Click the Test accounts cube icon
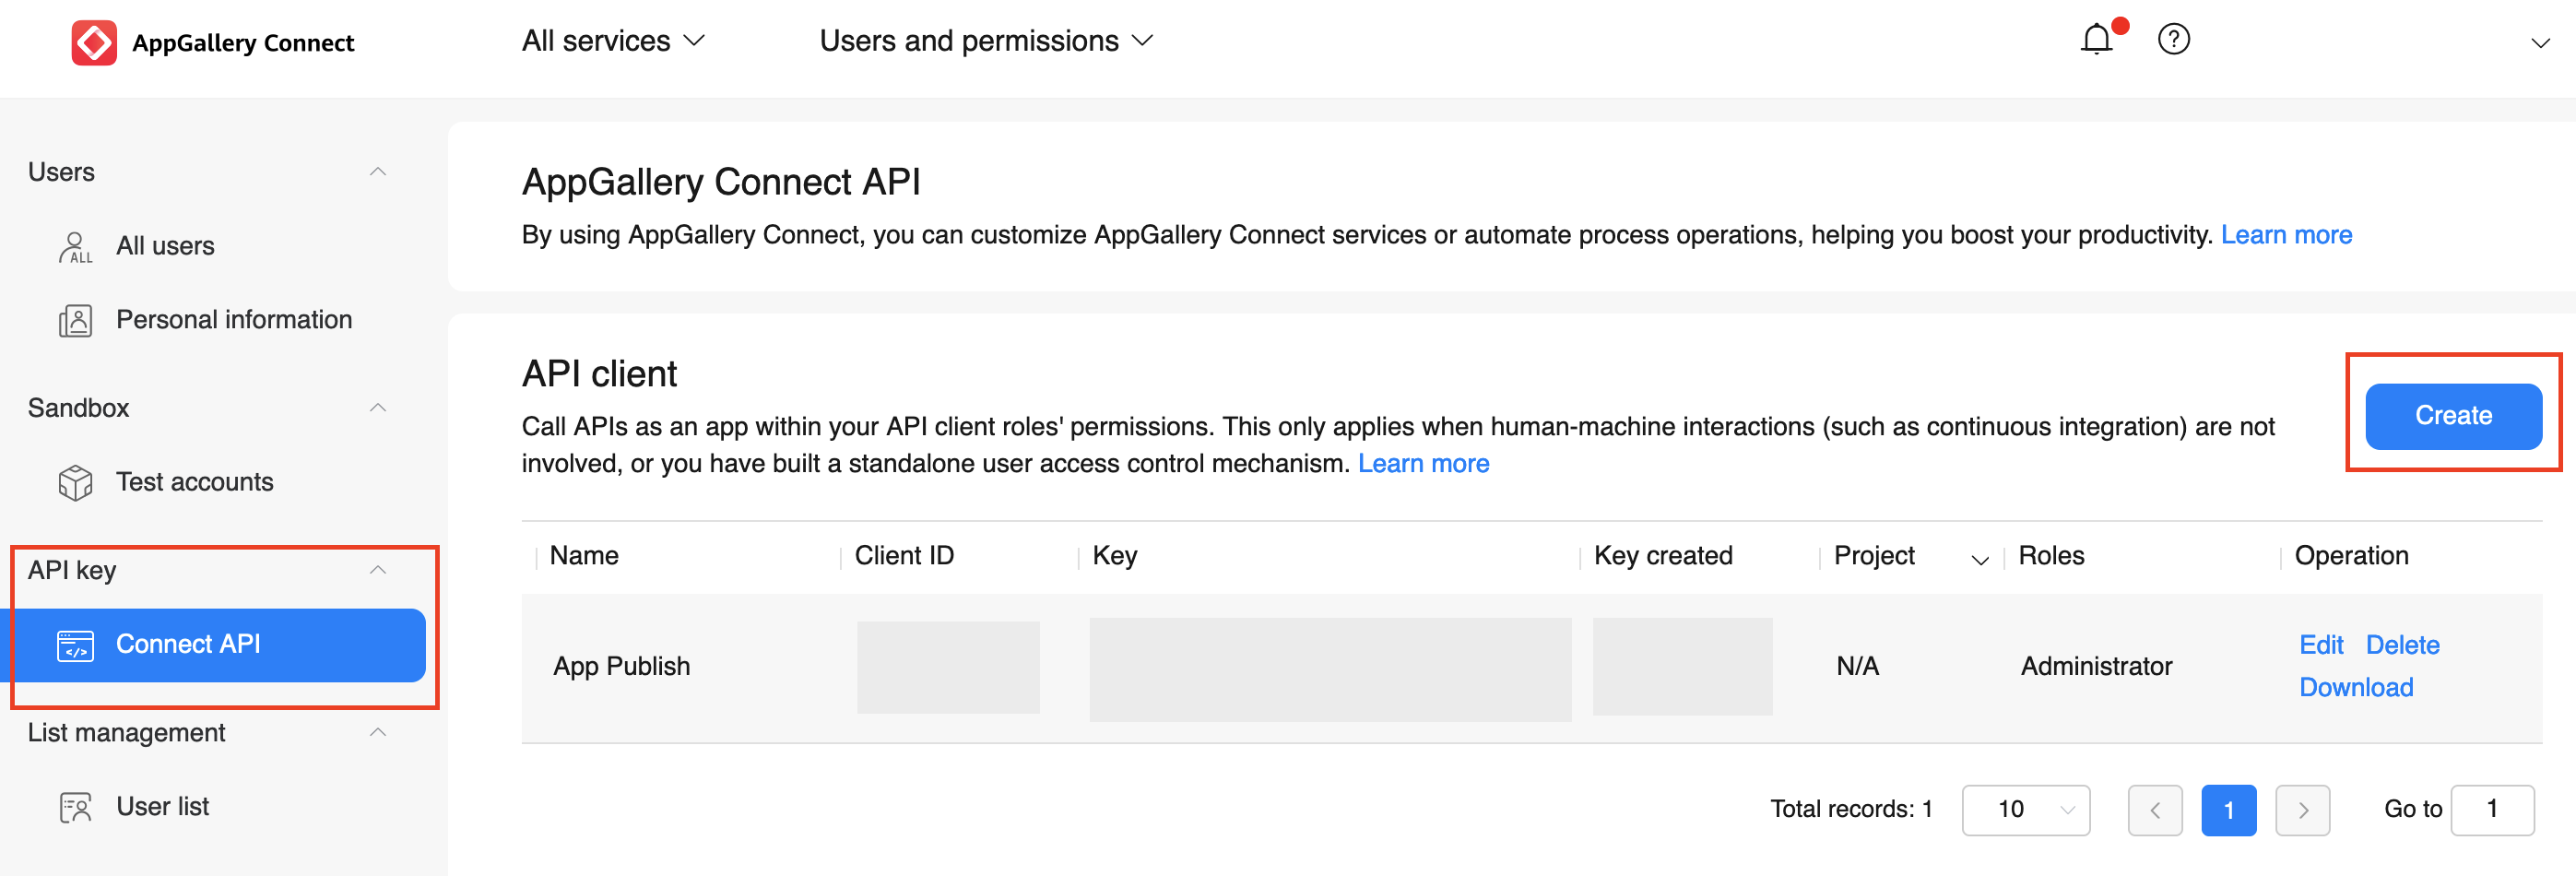This screenshot has width=2576, height=876. click(x=75, y=483)
